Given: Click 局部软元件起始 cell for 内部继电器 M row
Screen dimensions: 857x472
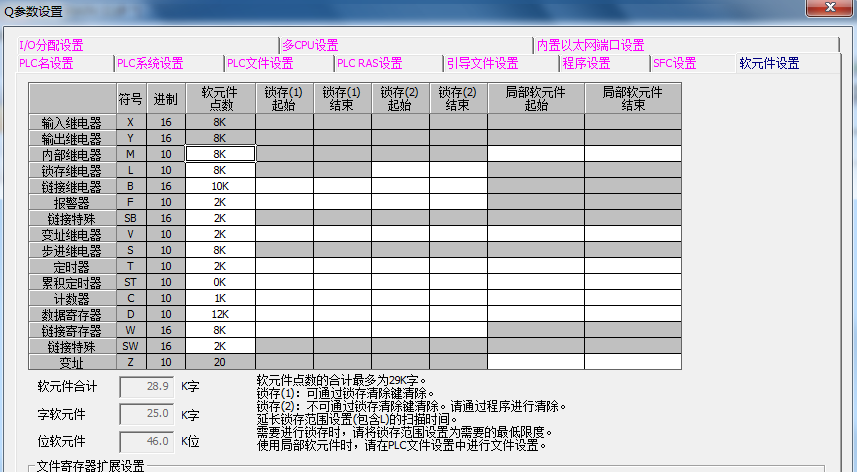Looking at the screenshot, I should point(536,154).
